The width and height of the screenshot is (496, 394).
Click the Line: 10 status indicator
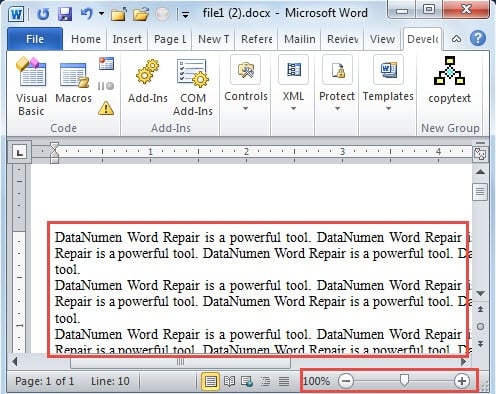point(110,381)
